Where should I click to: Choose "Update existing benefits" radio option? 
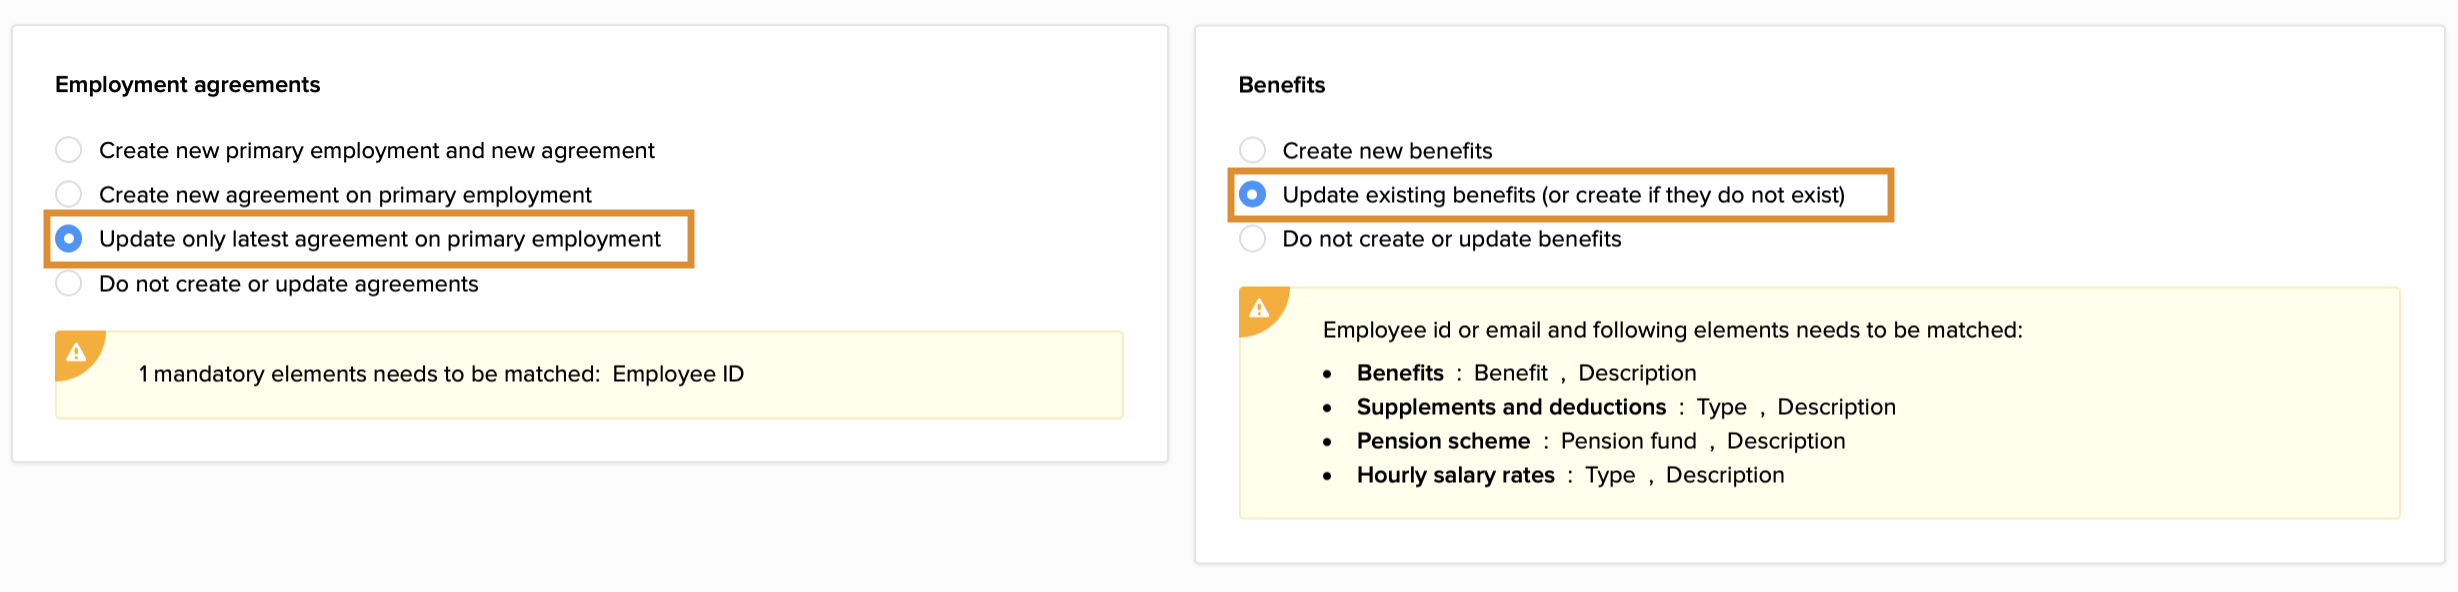click(1252, 195)
